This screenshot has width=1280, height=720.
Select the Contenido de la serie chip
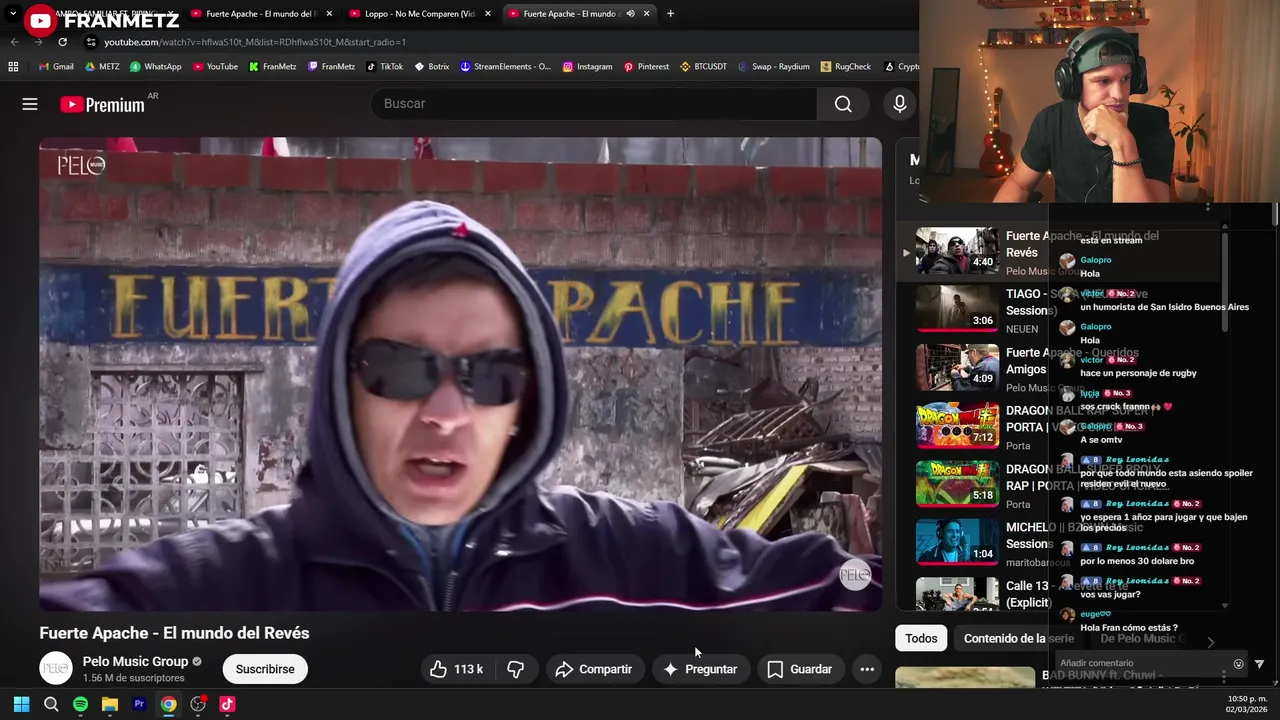1018,638
